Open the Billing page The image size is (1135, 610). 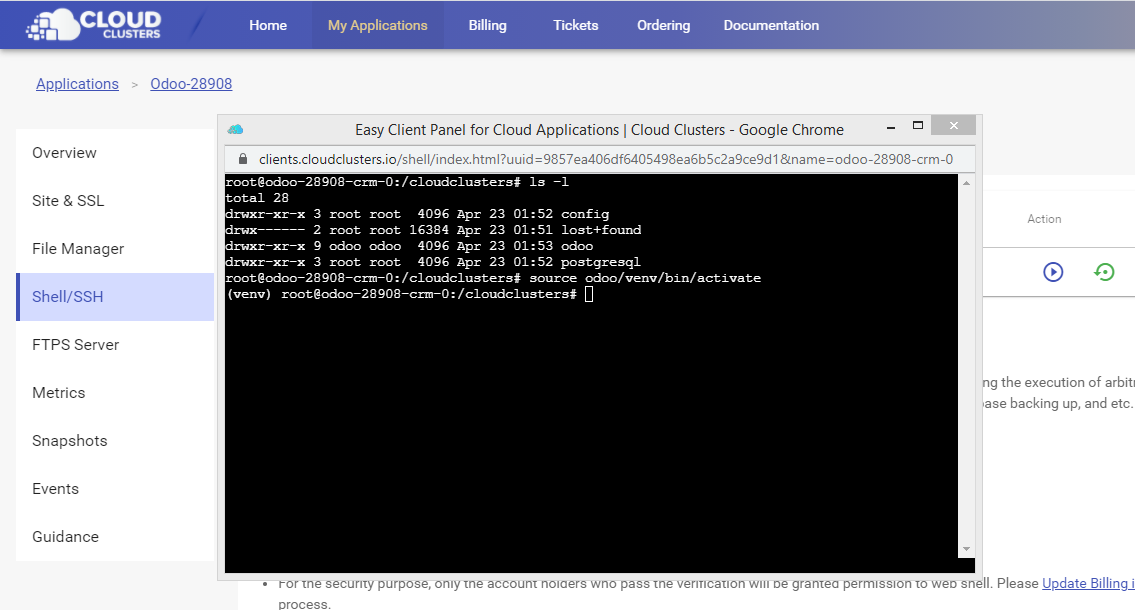487,25
